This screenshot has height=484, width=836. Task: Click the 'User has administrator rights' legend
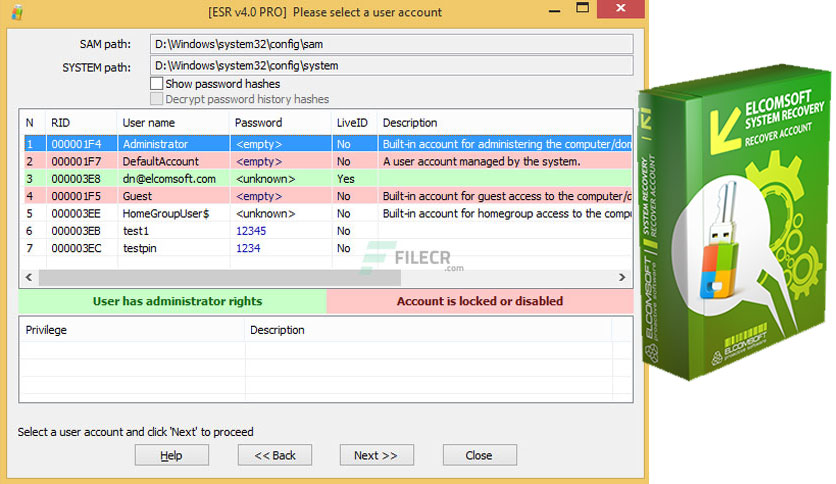point(172,301)
